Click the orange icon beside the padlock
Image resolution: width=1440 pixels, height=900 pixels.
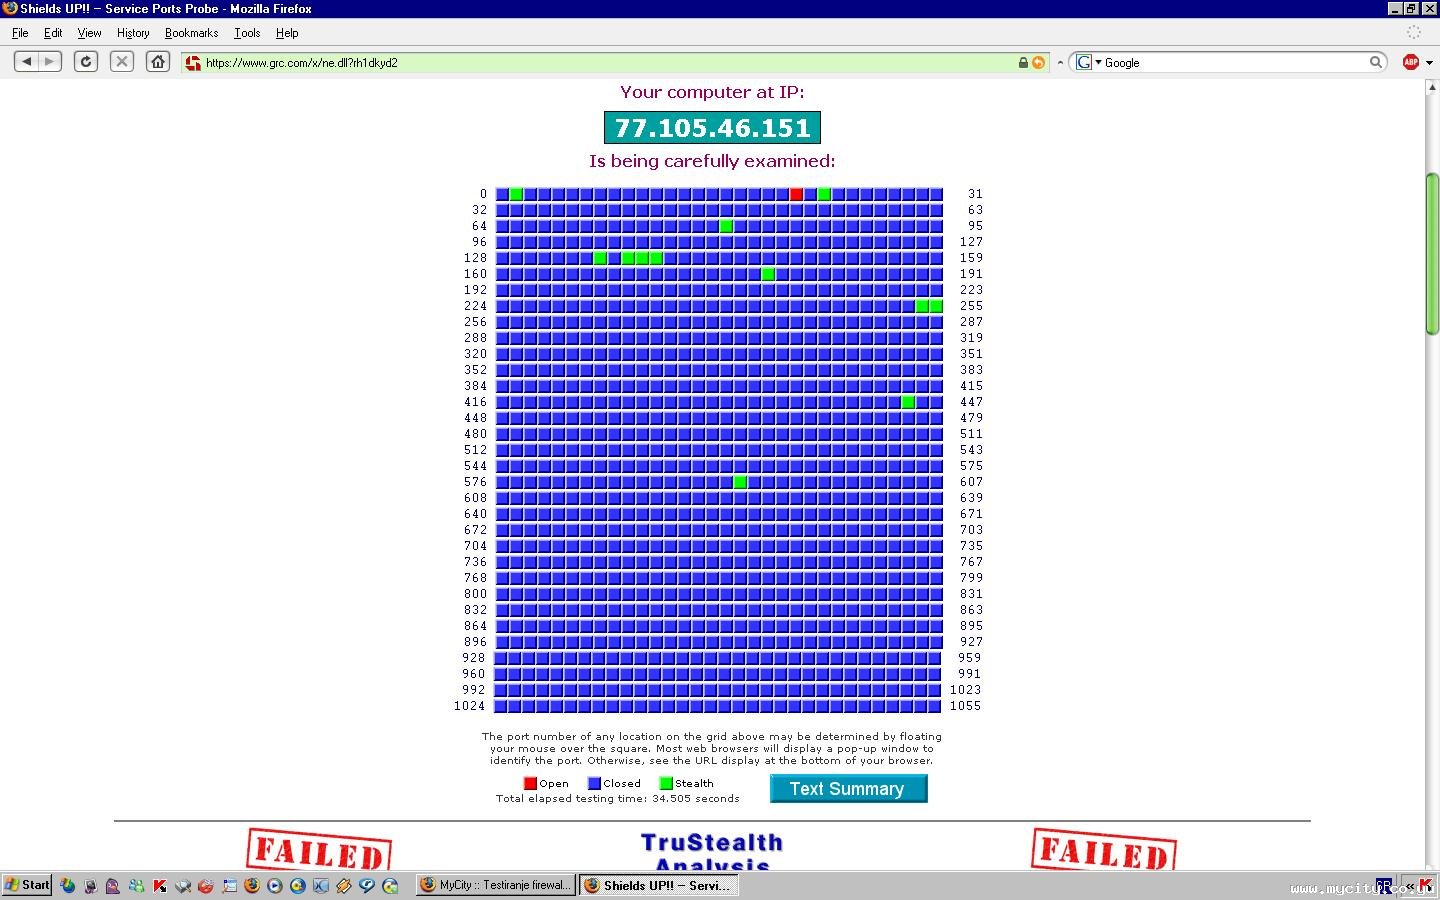coord(1038,63)
